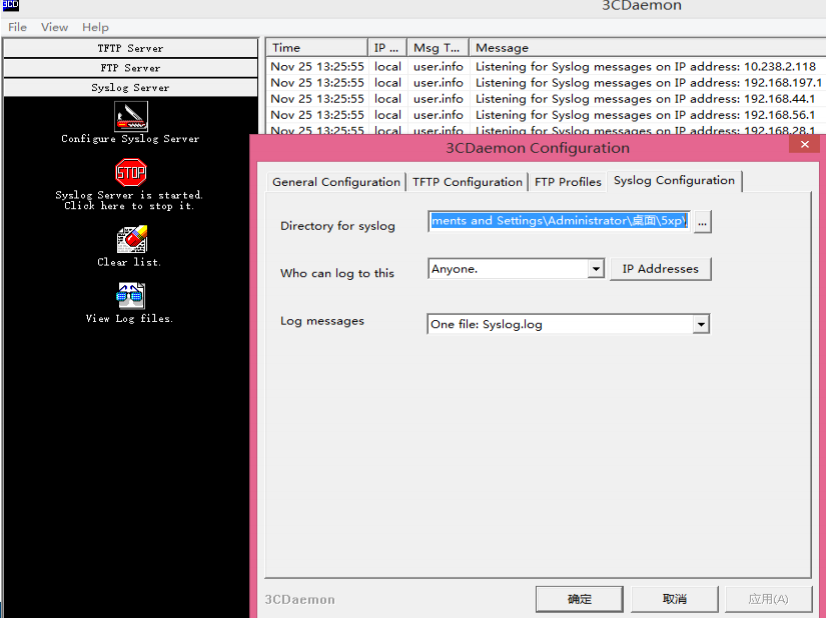The height and width of the screenshot is (618, 826).
Task: Click the 'View Log files.' label text
Action: click(x=130, y=318)
